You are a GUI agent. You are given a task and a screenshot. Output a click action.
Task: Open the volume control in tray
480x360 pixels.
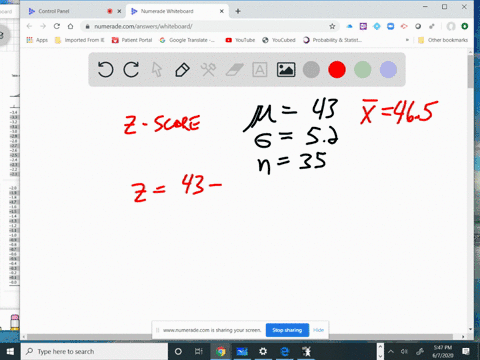404,351
